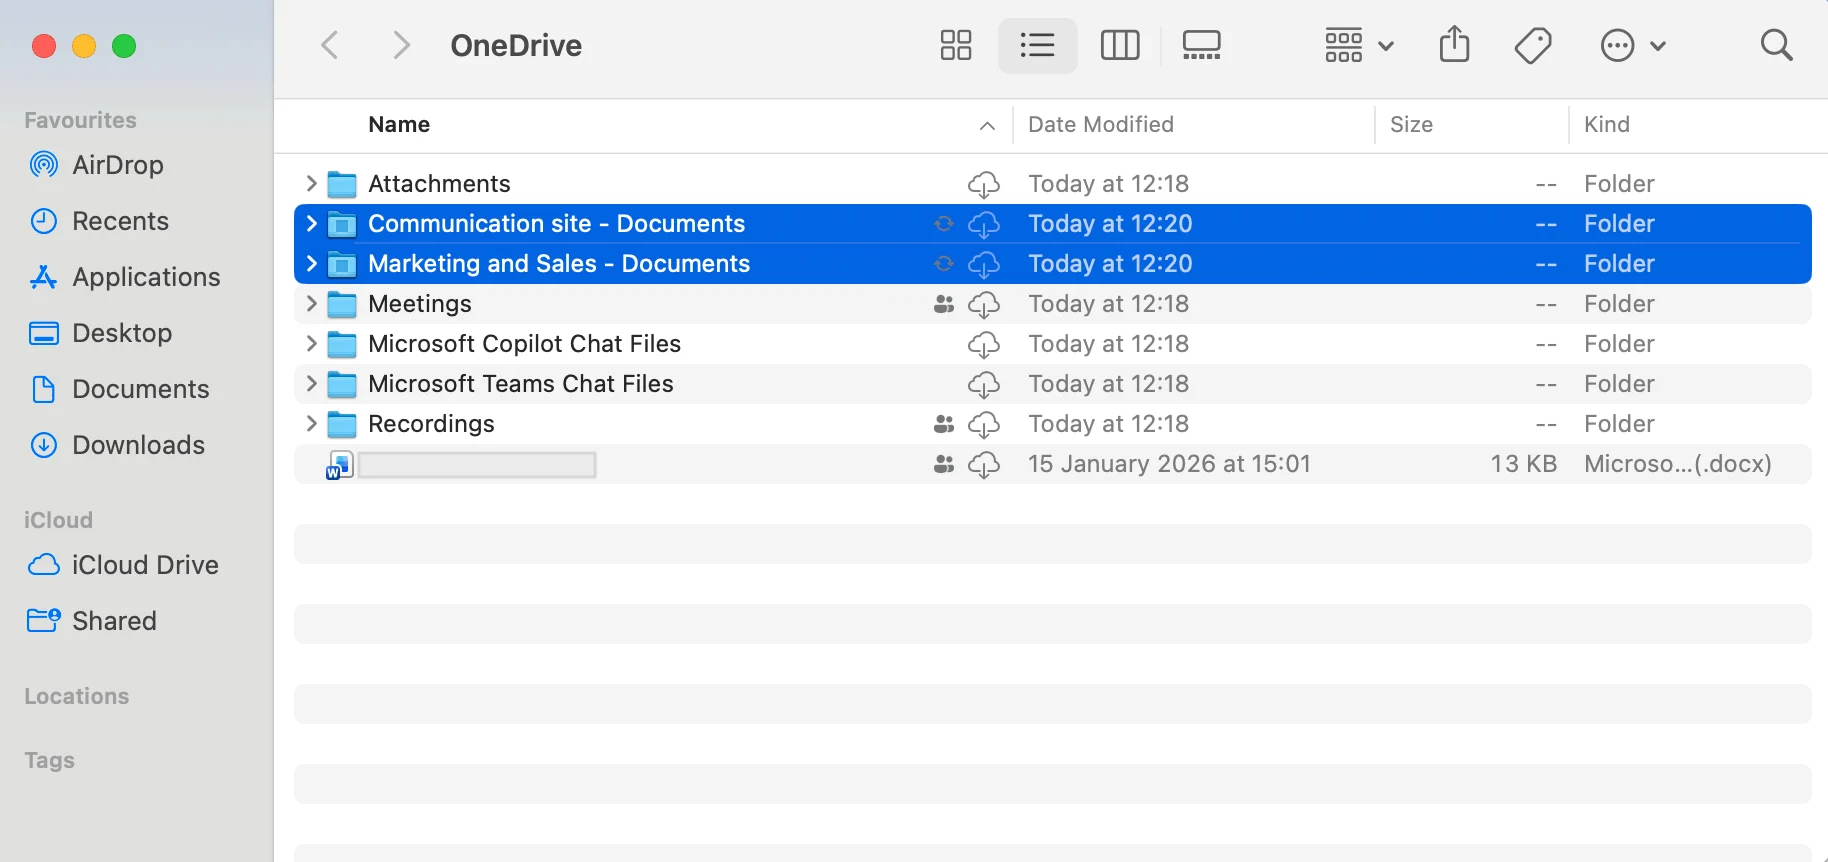
Task: Click cloud download icon for Microsoft Copilot Chat Files
Action: click(984, 344)
